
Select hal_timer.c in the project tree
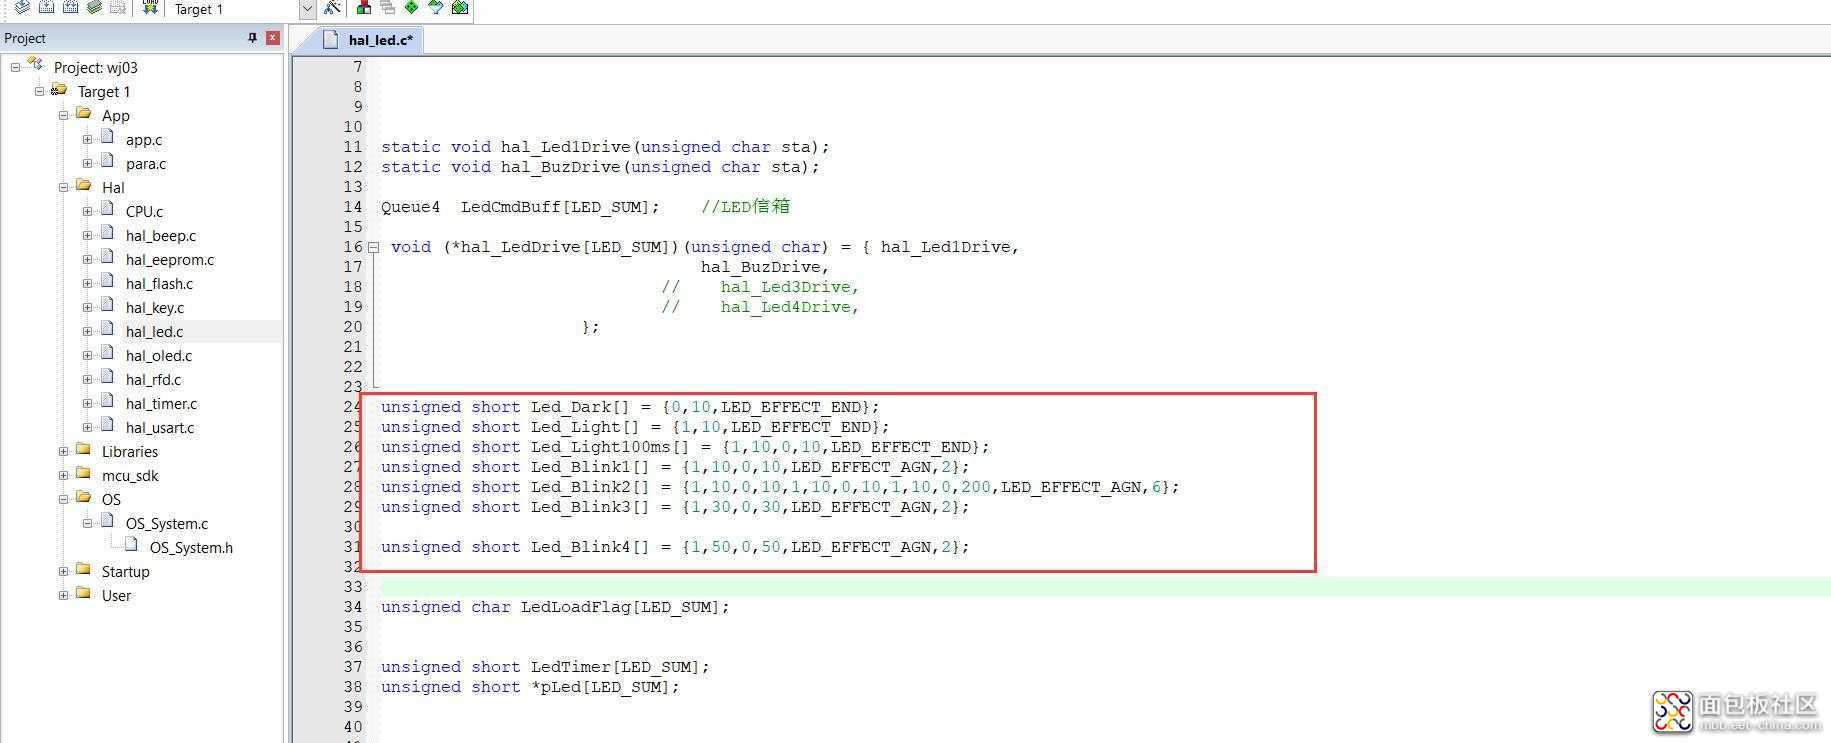[x=162, y=404]
